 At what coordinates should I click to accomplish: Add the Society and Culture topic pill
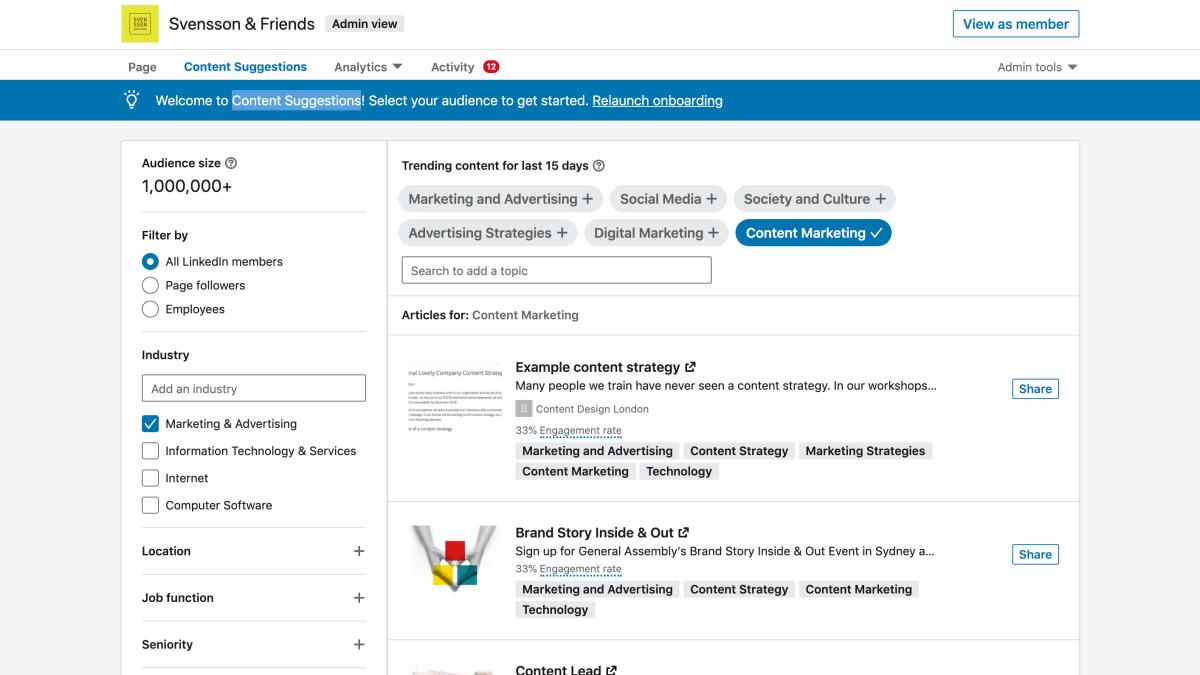pyautogui.click(x=814, y=199)
